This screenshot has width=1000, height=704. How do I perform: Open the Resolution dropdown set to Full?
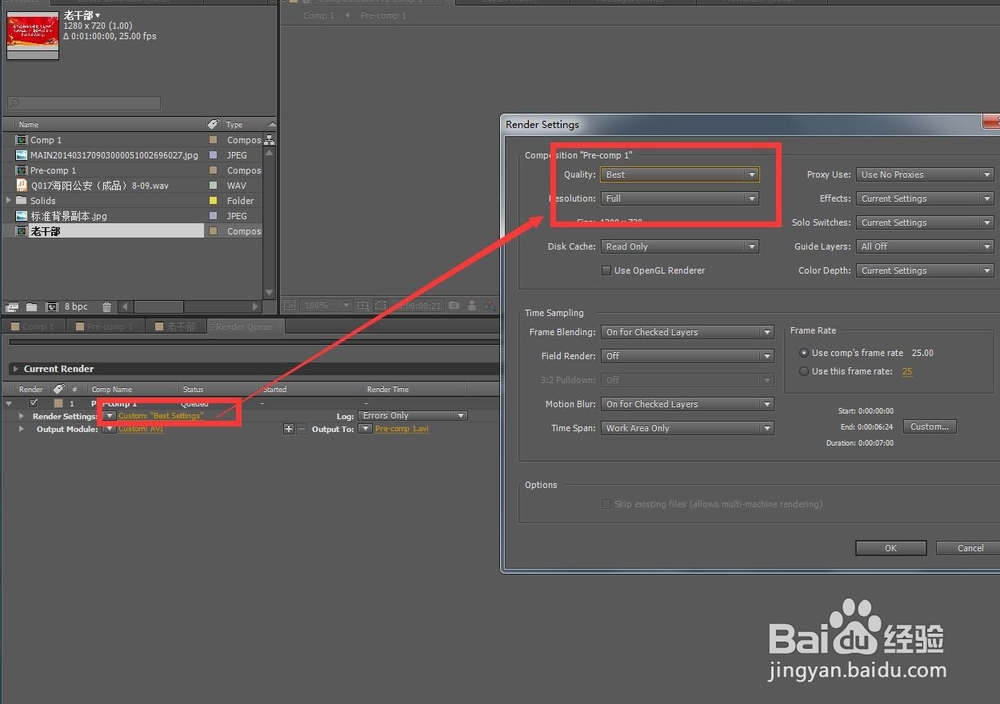tap(680, 199)
